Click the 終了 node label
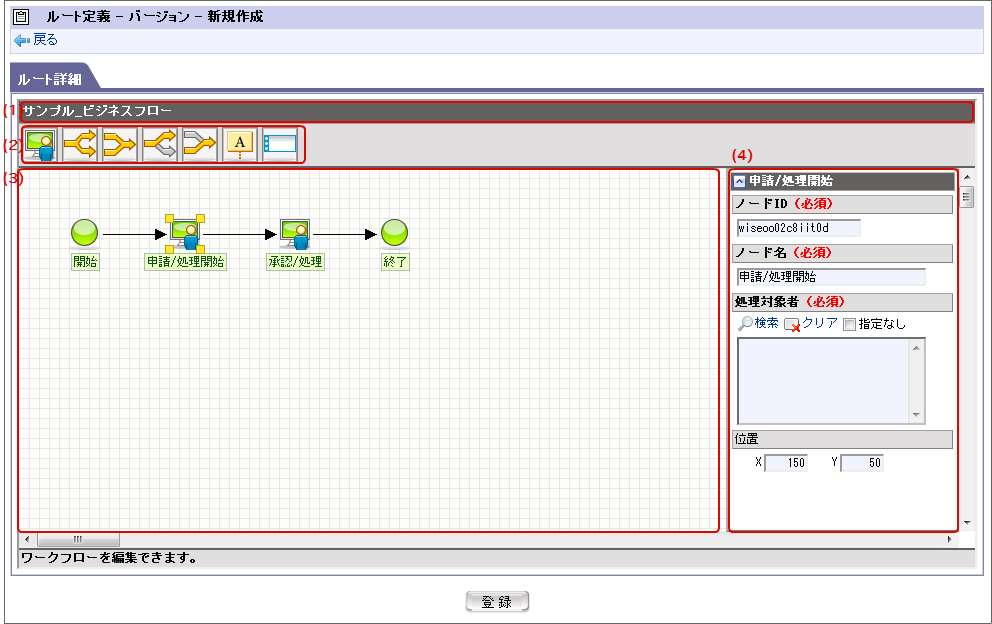The height and width of the screenshot is (624, 992). pos(395,262)
